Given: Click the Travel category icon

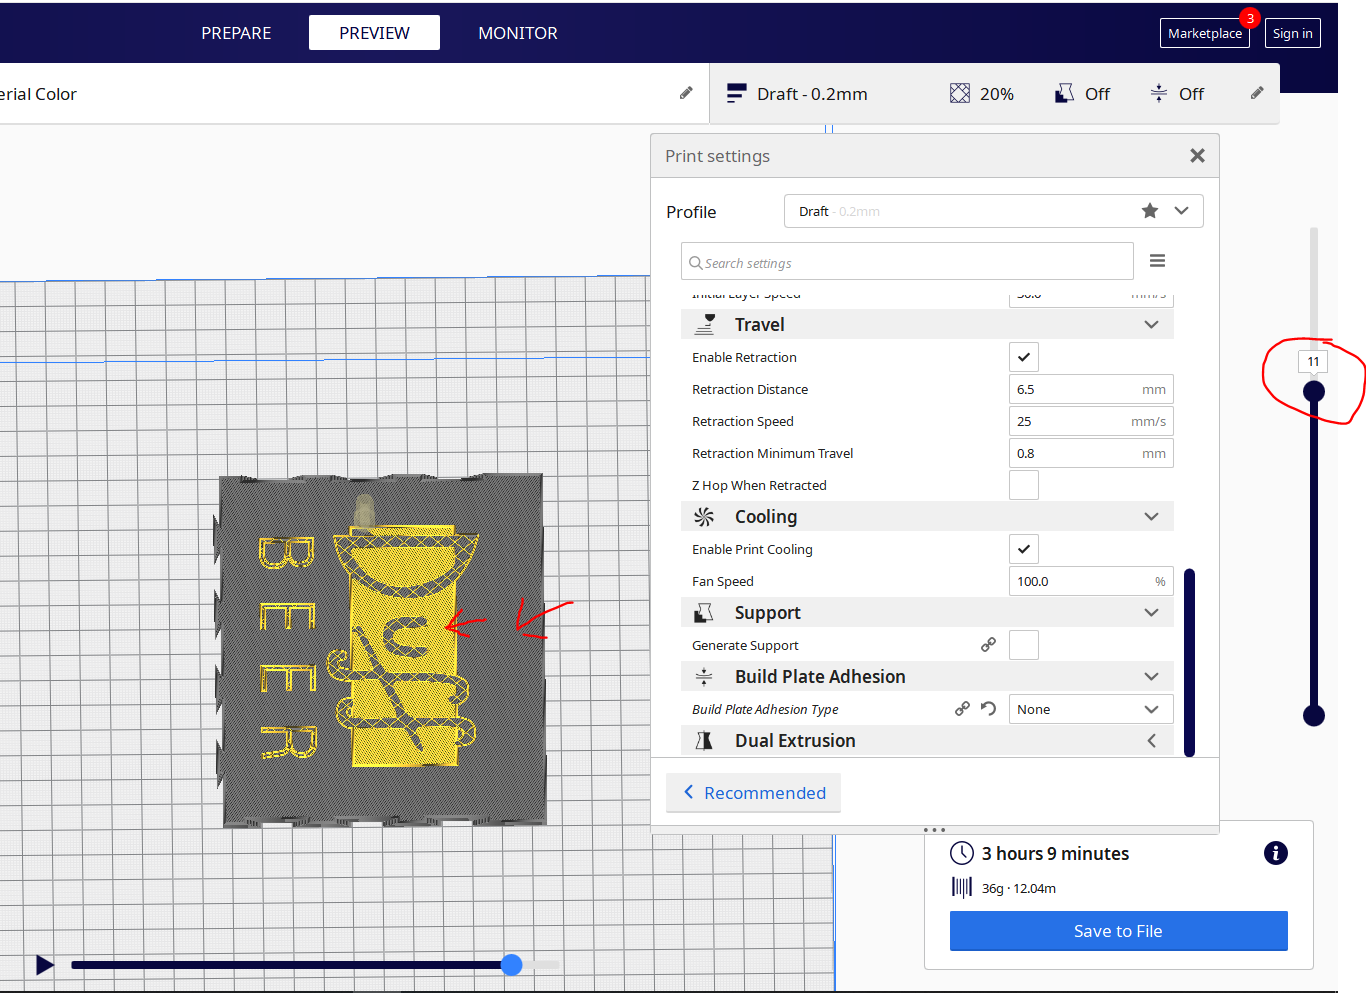Looking at the screenshot, I should [705, 324].
